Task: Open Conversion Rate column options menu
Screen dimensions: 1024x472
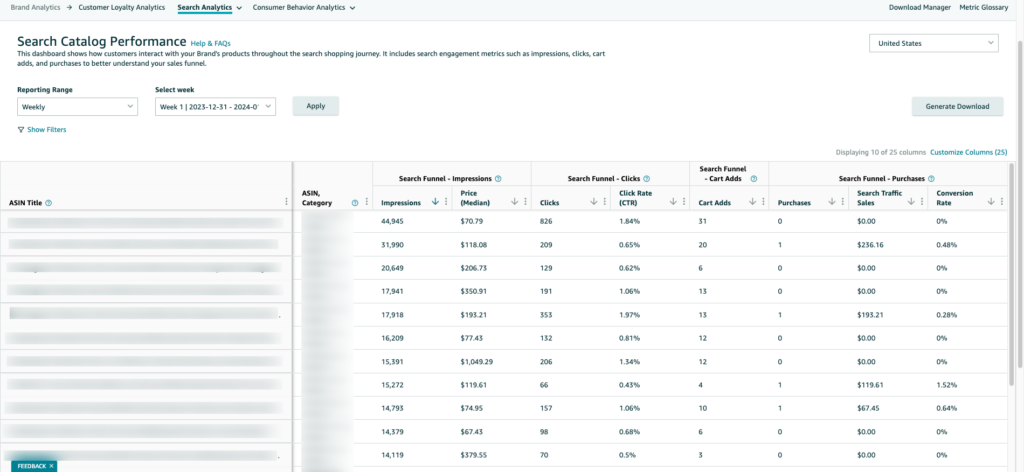Action: point(1001,202)
